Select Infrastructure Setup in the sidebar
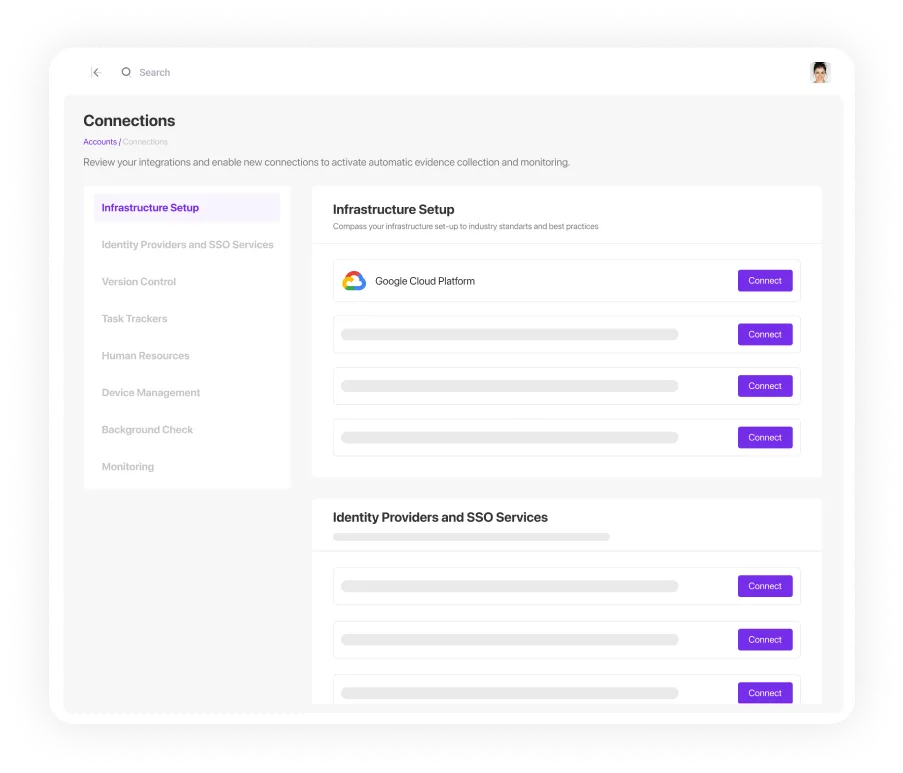Image resolution: width=903 pixels, height=773 pixels. (x=150, y=207)
